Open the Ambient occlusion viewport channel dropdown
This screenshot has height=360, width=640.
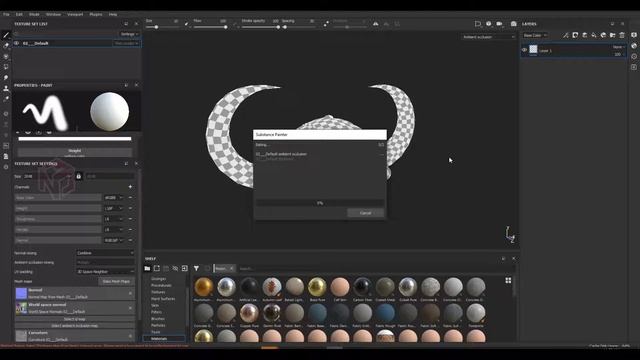[489, 37]
